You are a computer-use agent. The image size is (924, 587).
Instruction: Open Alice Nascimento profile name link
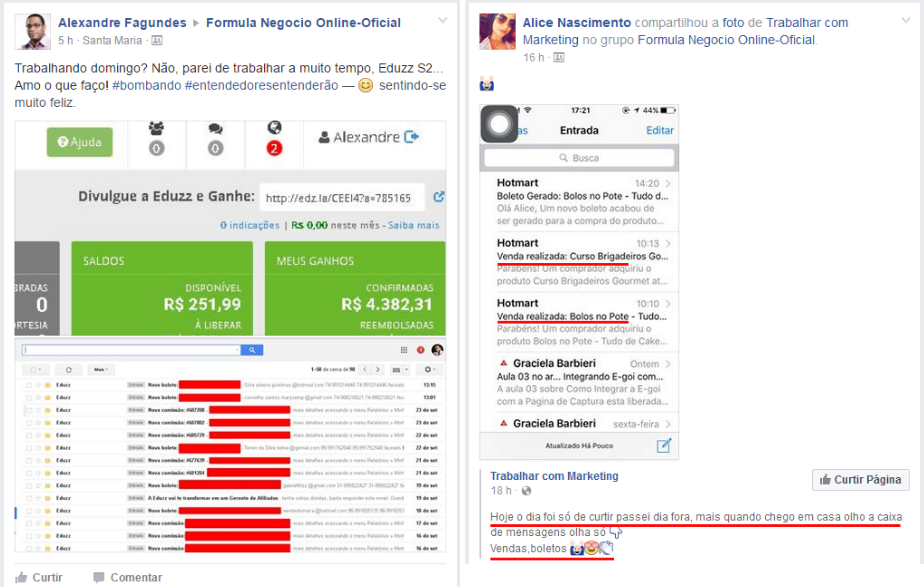(x=577, y=23)
